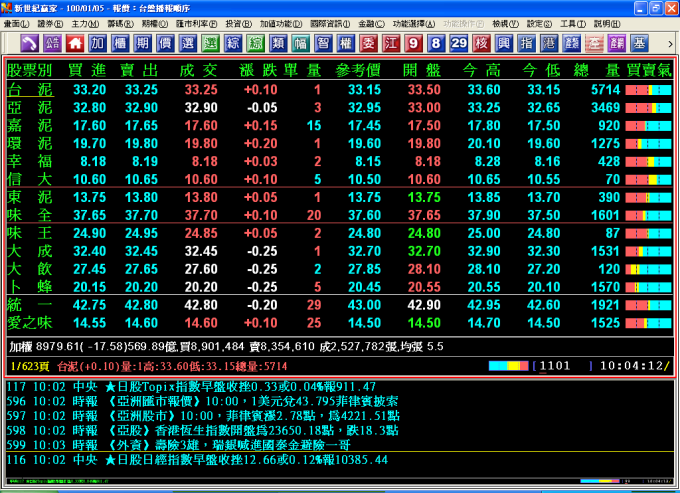
Task: Click the 股票別 column header
Action: pos(29,70)
